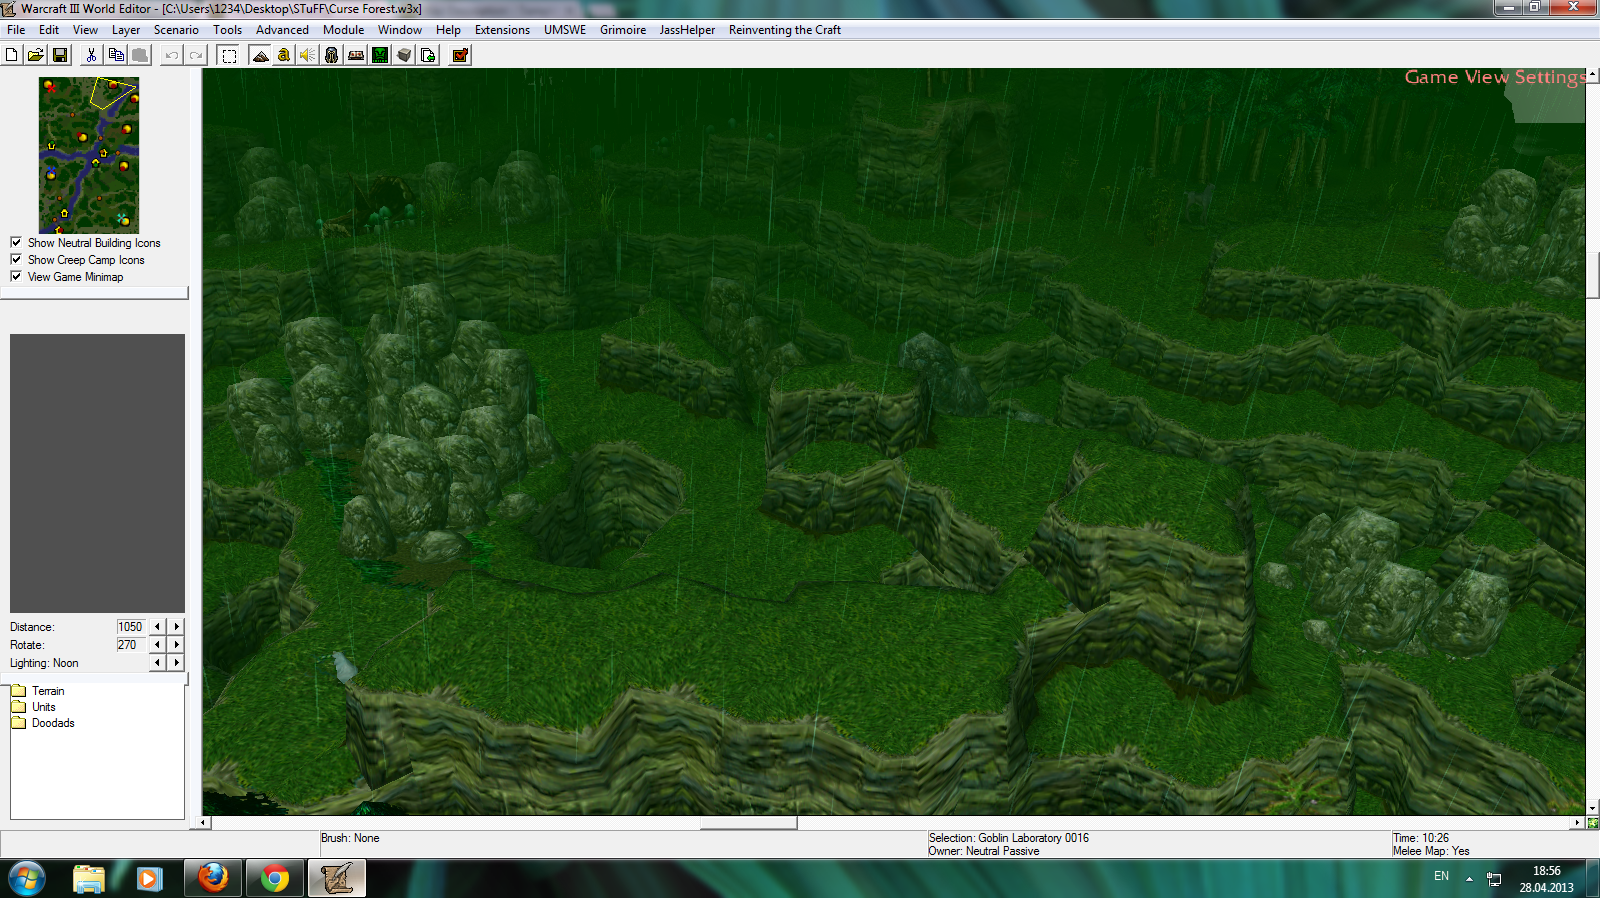
Task: Click the minimap preview thumbnail
Action: (x=89, y=155)
